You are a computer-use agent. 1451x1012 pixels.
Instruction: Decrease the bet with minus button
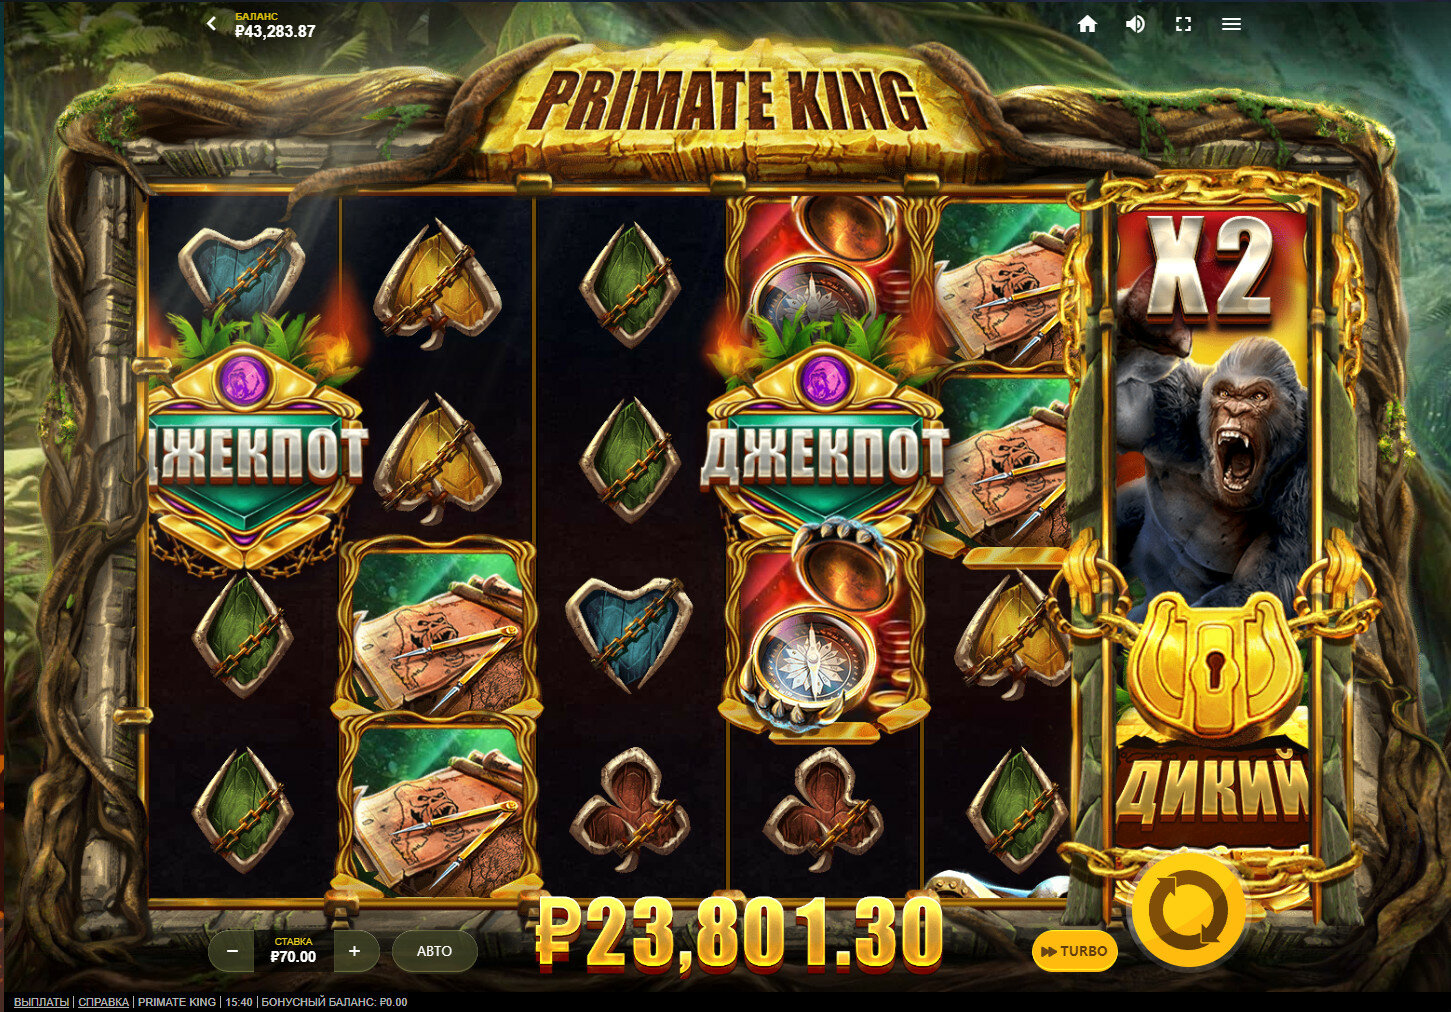232,951
